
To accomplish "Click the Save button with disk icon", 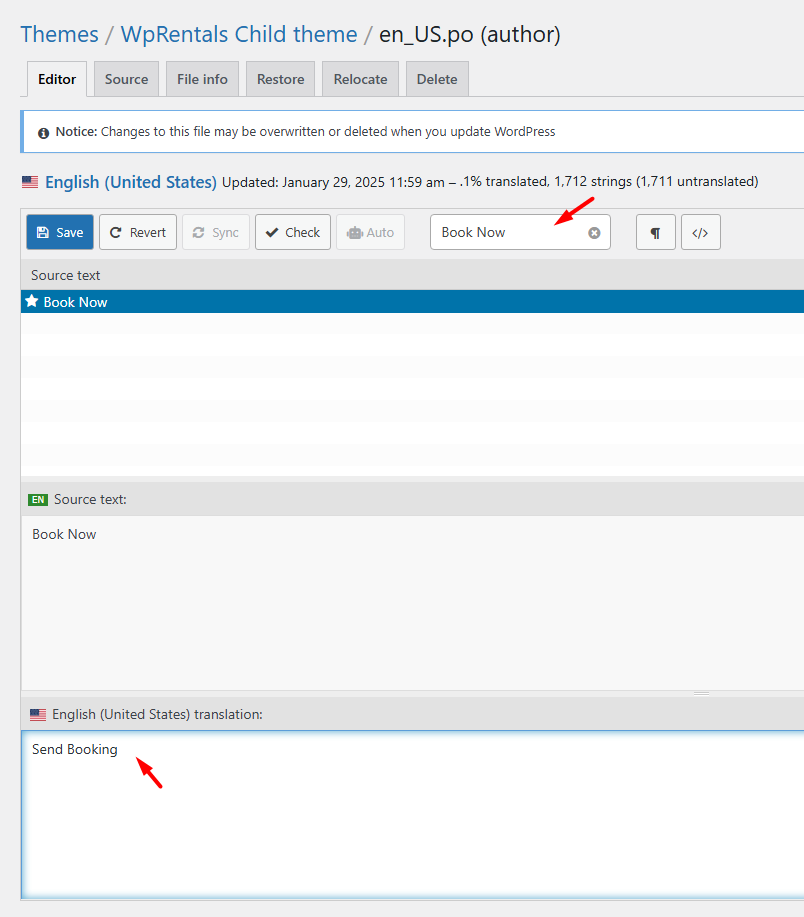I will point(60,232).
